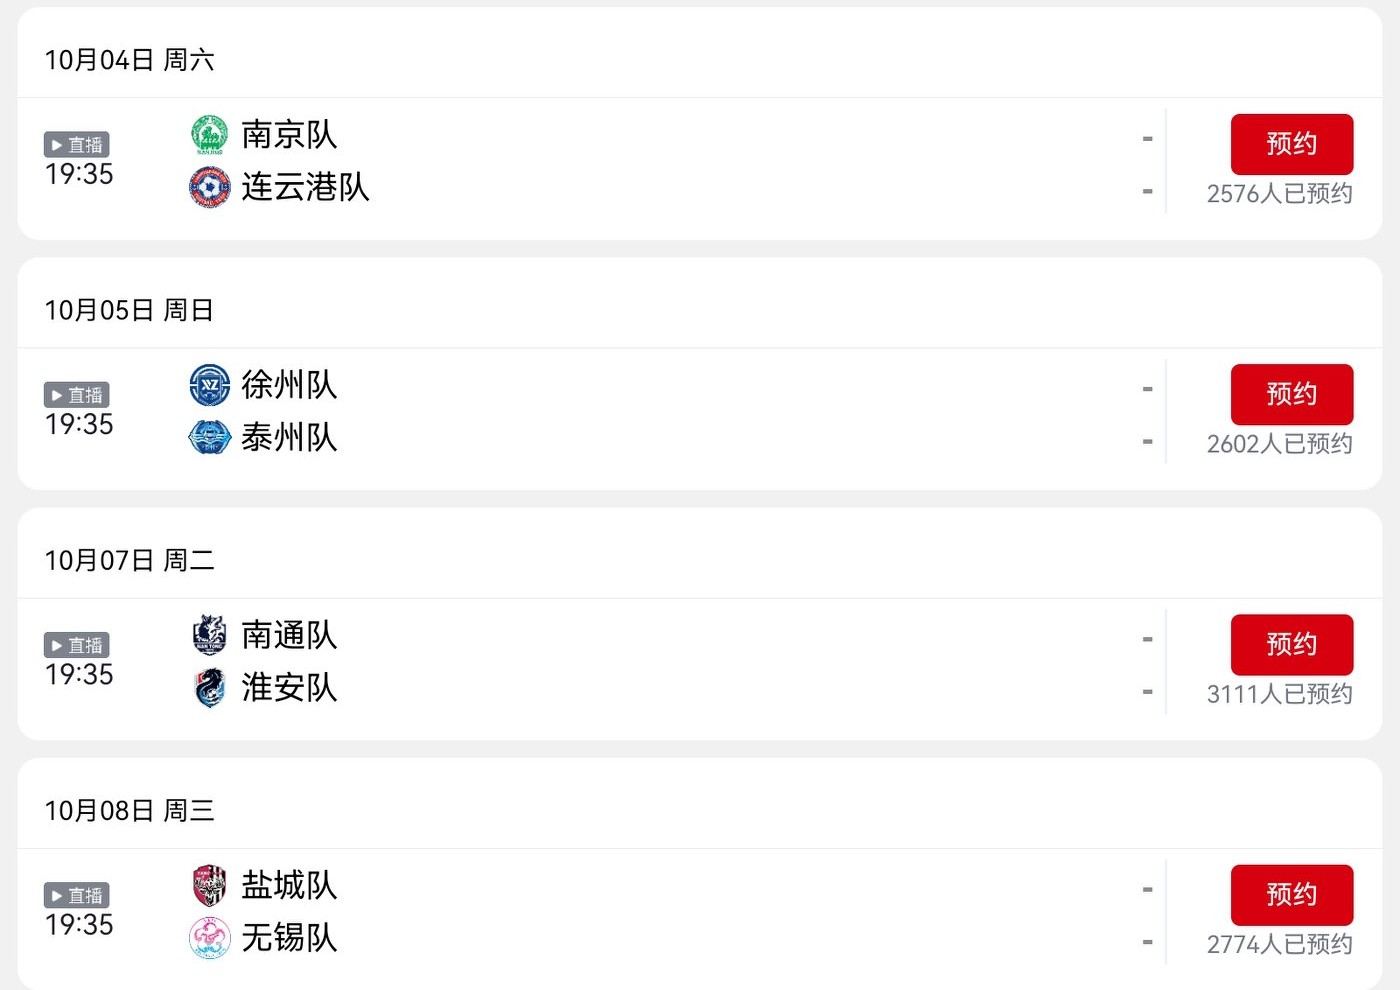Select the 直播 tag for 南通队 game

(x=77, y=645)
